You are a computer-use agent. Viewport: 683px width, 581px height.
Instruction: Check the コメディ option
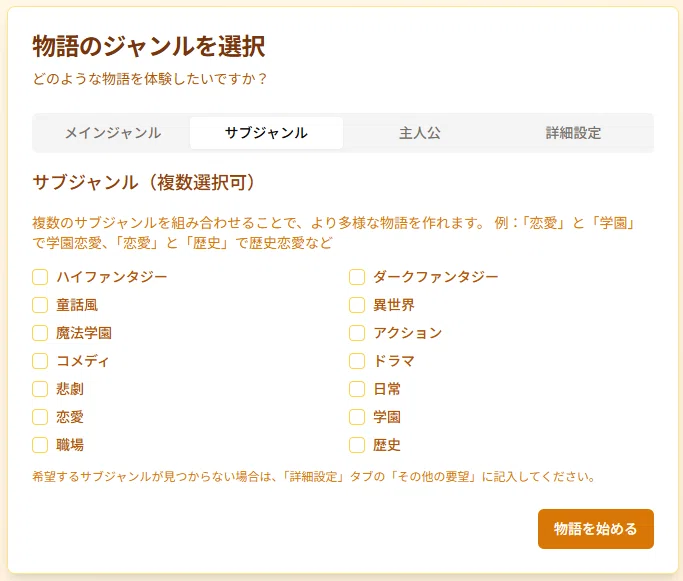(40, 361)
